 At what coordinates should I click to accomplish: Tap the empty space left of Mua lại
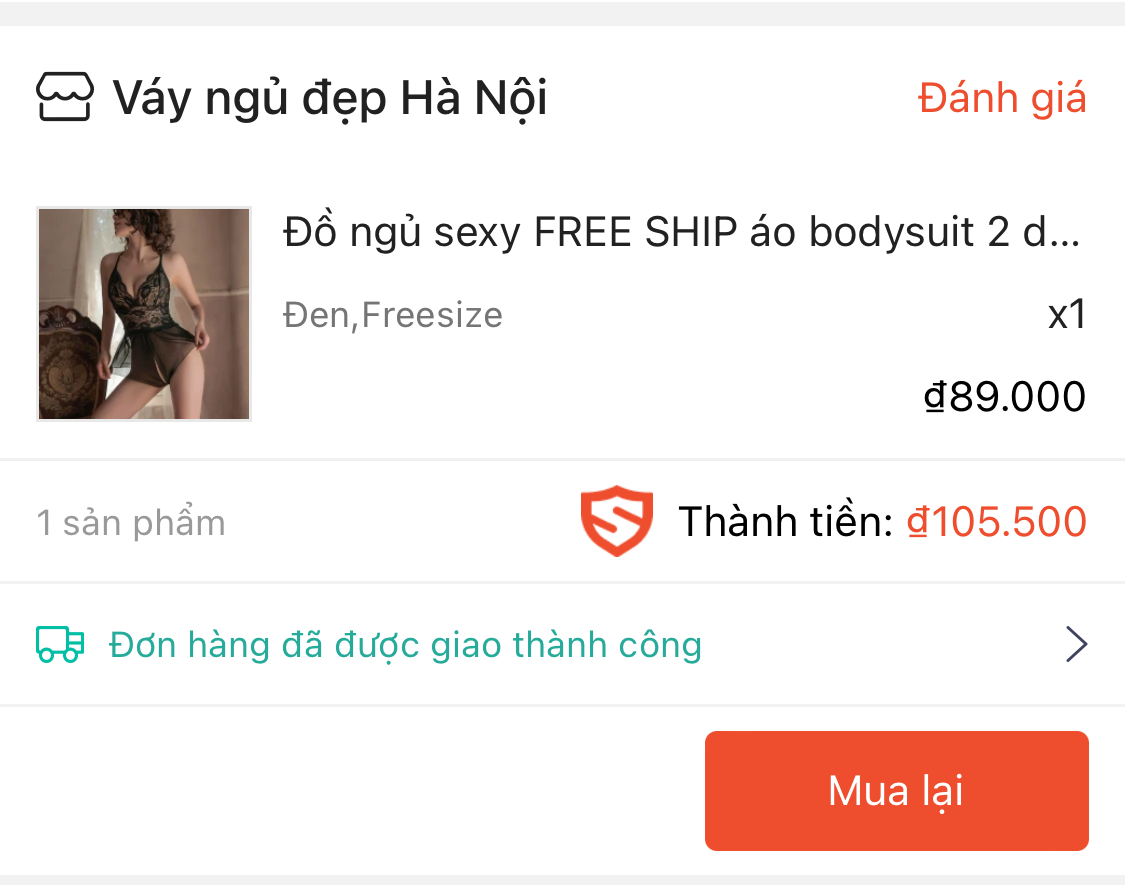[x=352, y=790]
